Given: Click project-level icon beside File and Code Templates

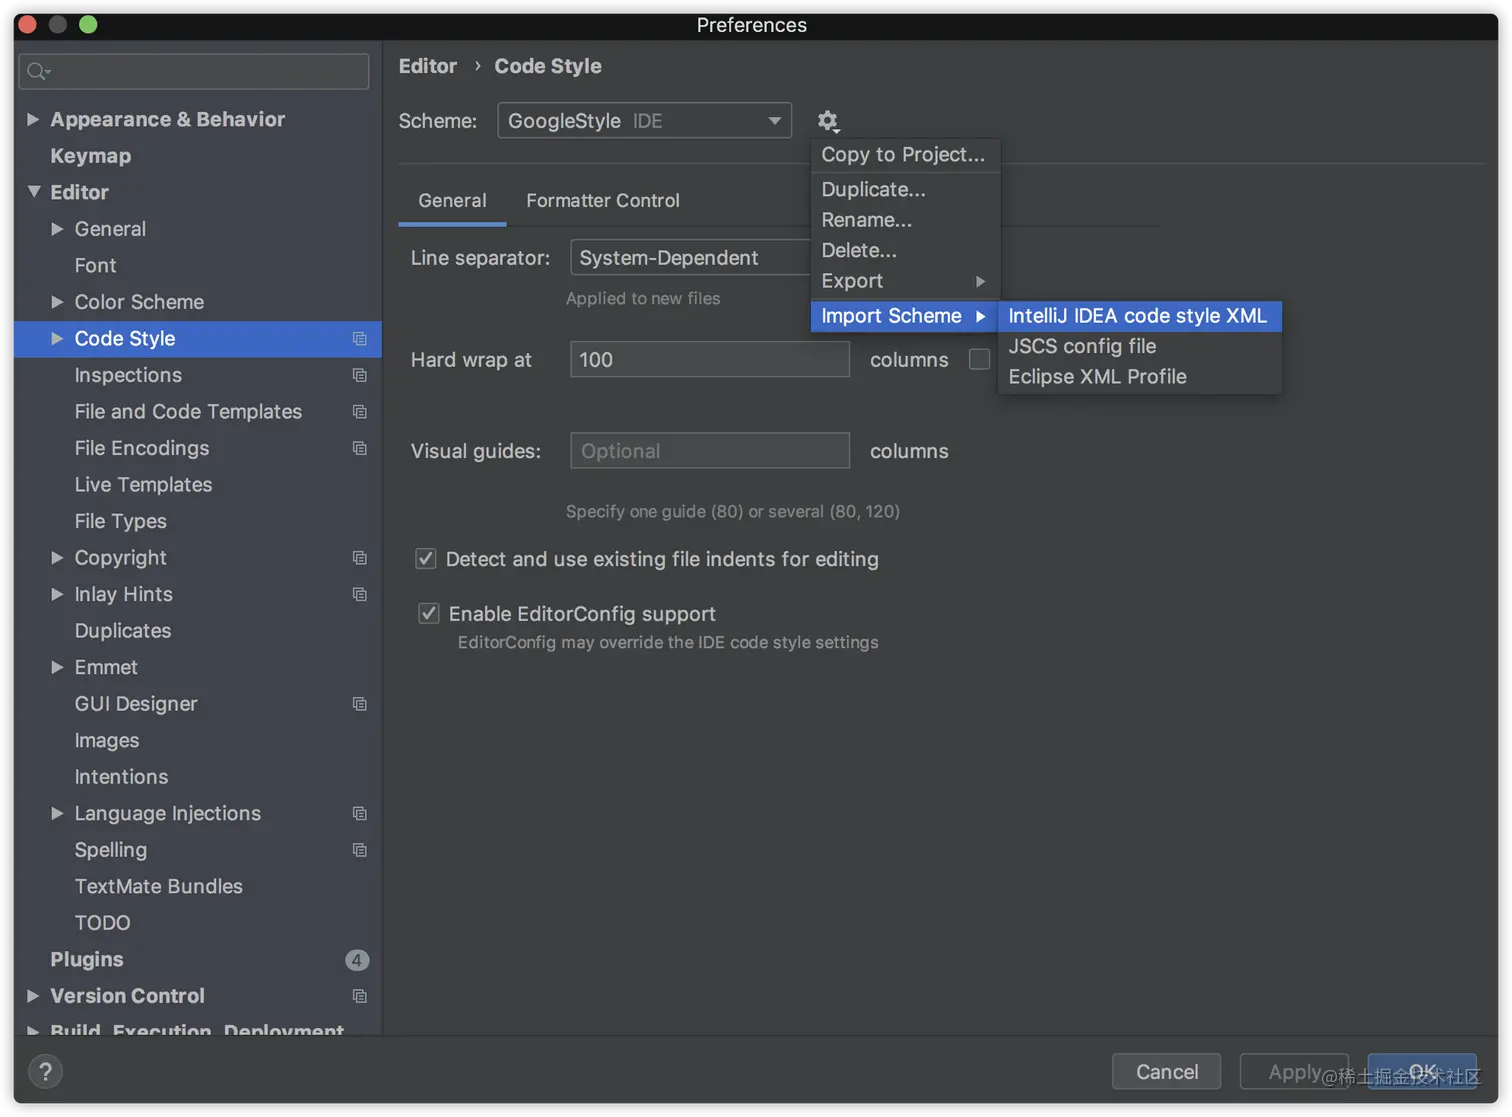Looking at the screenshot, I should pyautogui.click(x=360, y=412).
